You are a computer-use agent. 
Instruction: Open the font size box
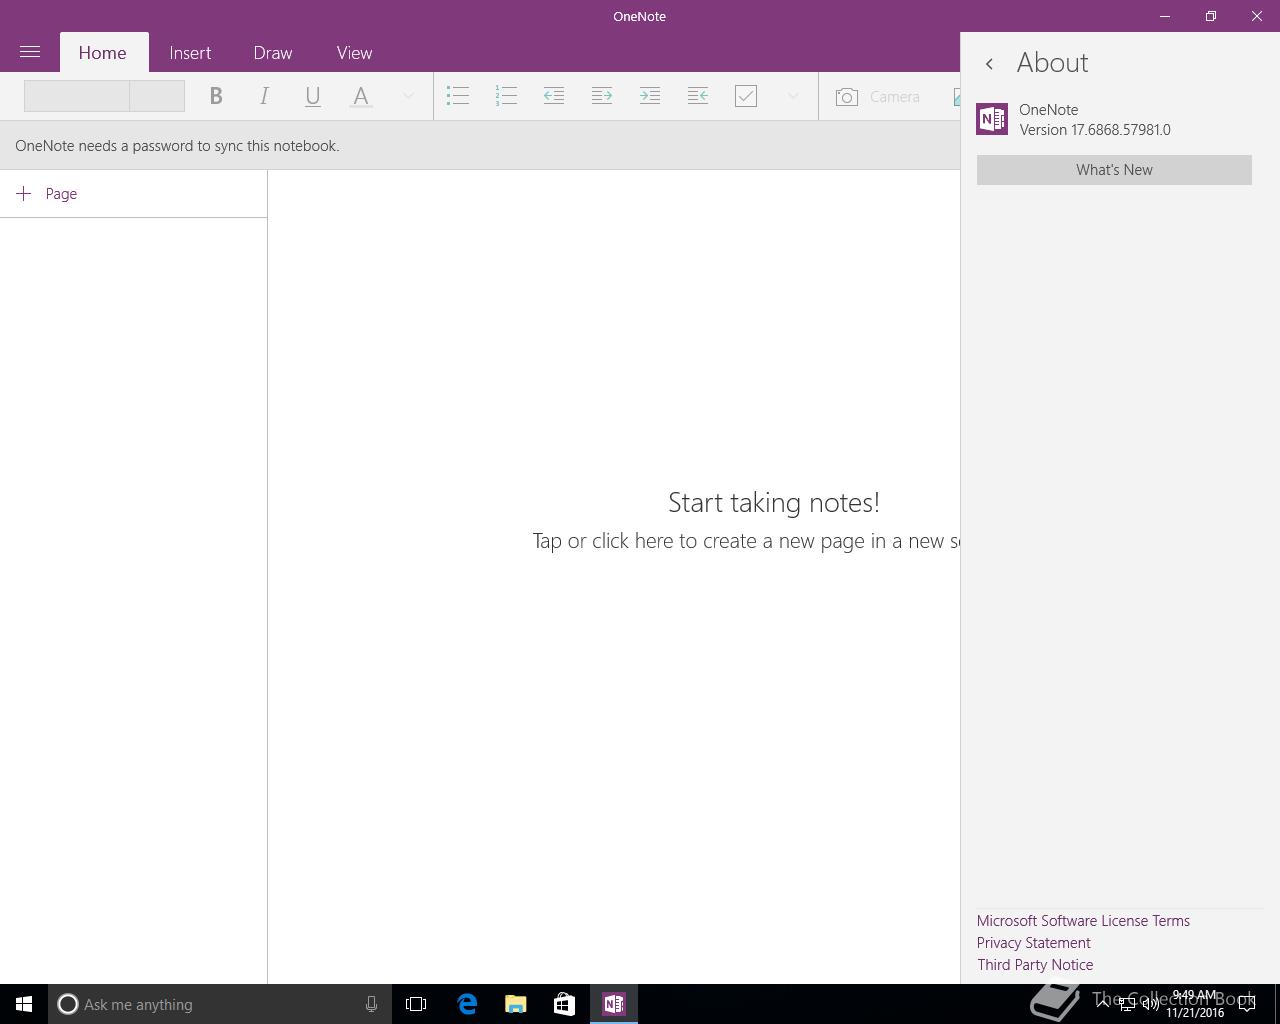(157, 96)
